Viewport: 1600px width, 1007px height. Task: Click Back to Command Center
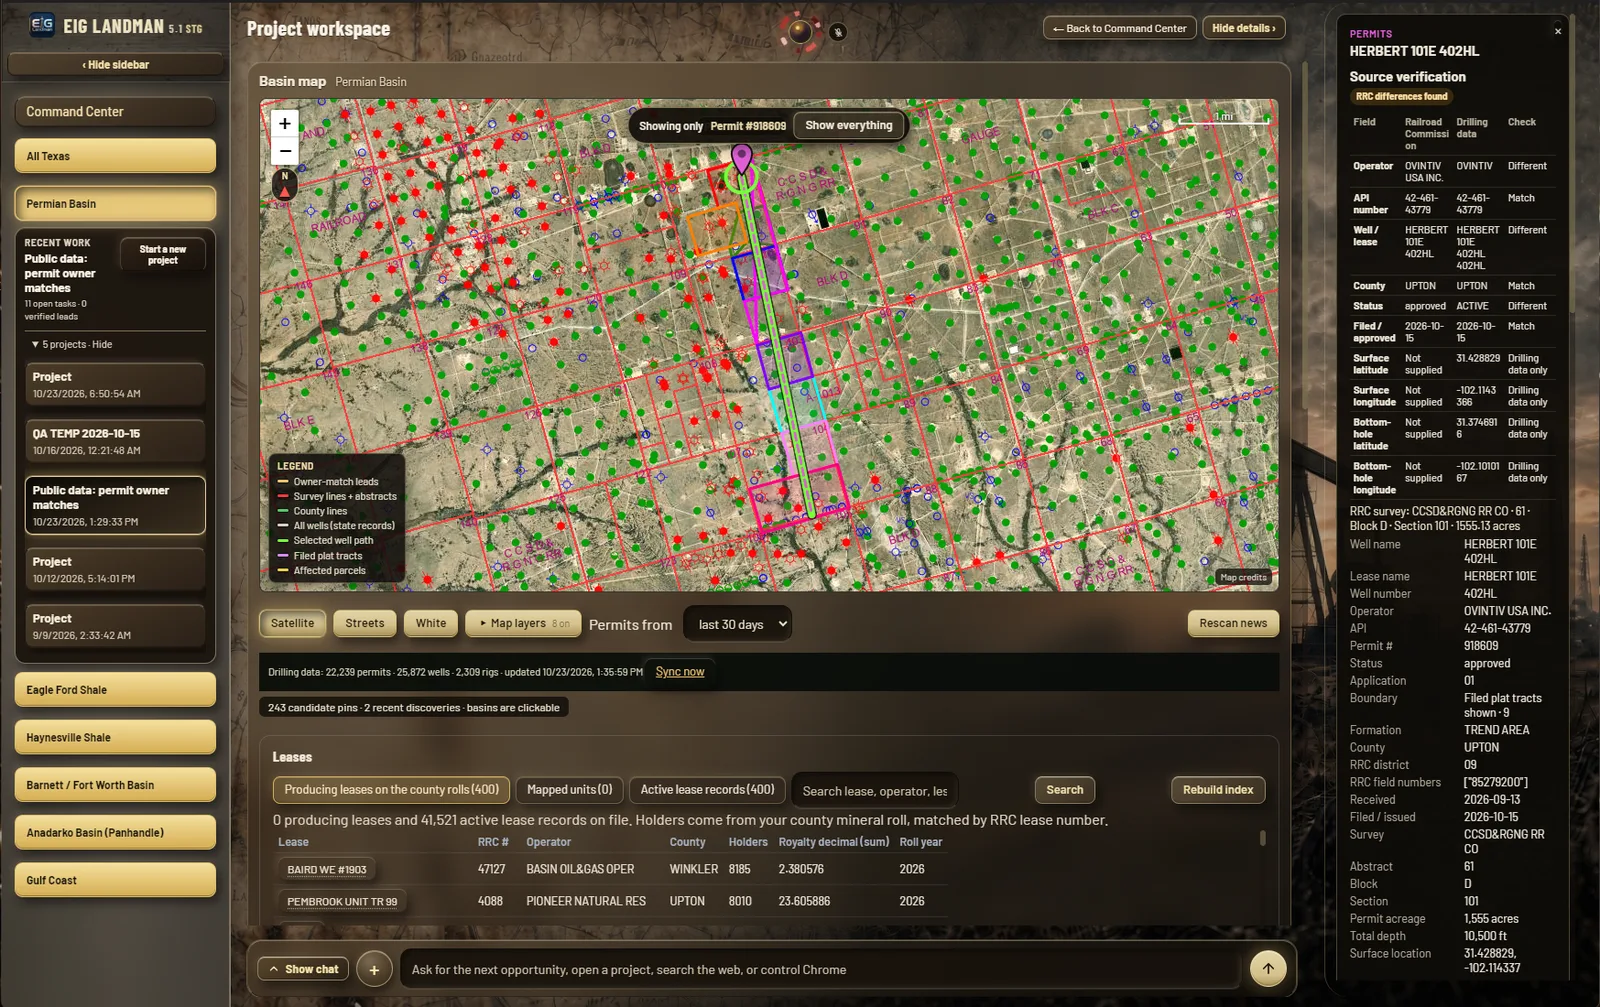coord(1119,28)
